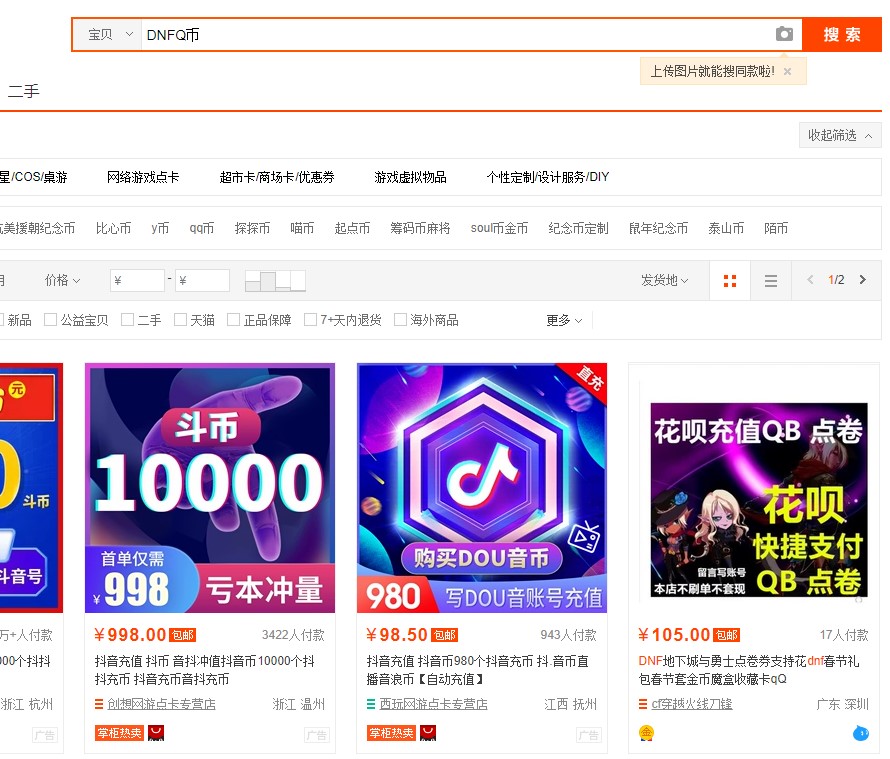
Task: Click 包邮 badge next to ¥998.00
Action: point(183,635)
